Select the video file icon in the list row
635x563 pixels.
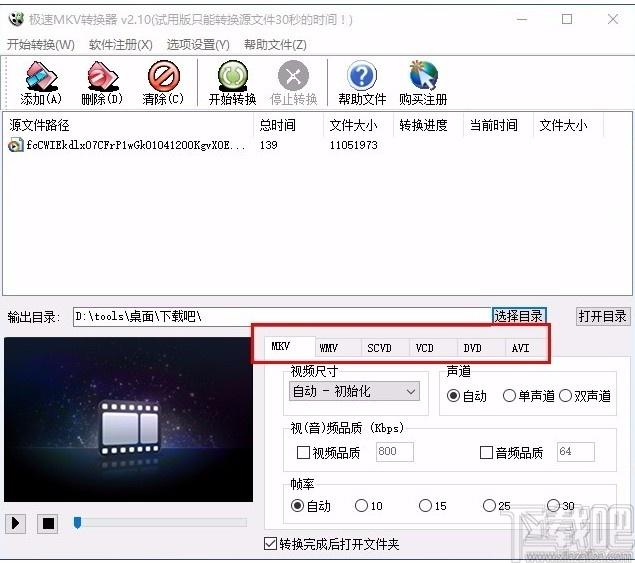point(15,145)
